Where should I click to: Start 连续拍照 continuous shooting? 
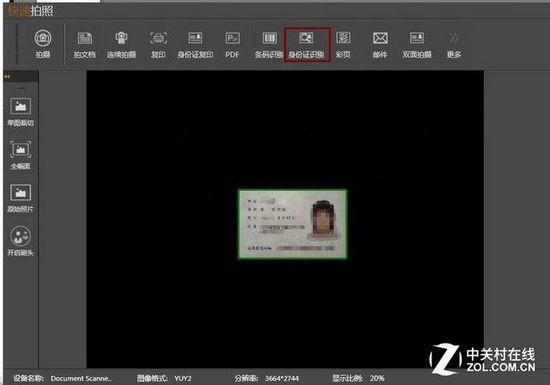[121, 45]
